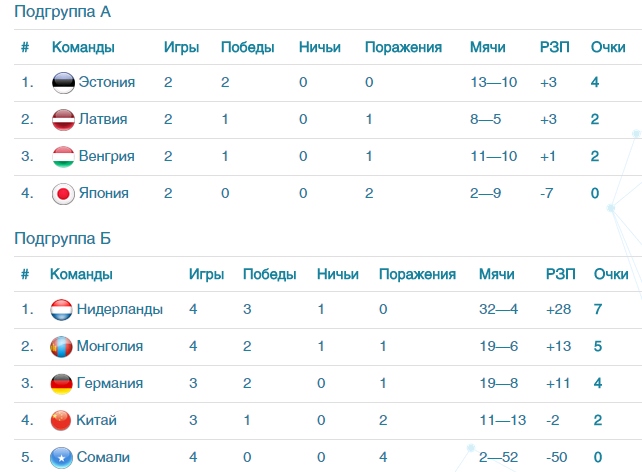Open the Венгрия team link
This screenshot has height=472, width=642.
[106, 156]
